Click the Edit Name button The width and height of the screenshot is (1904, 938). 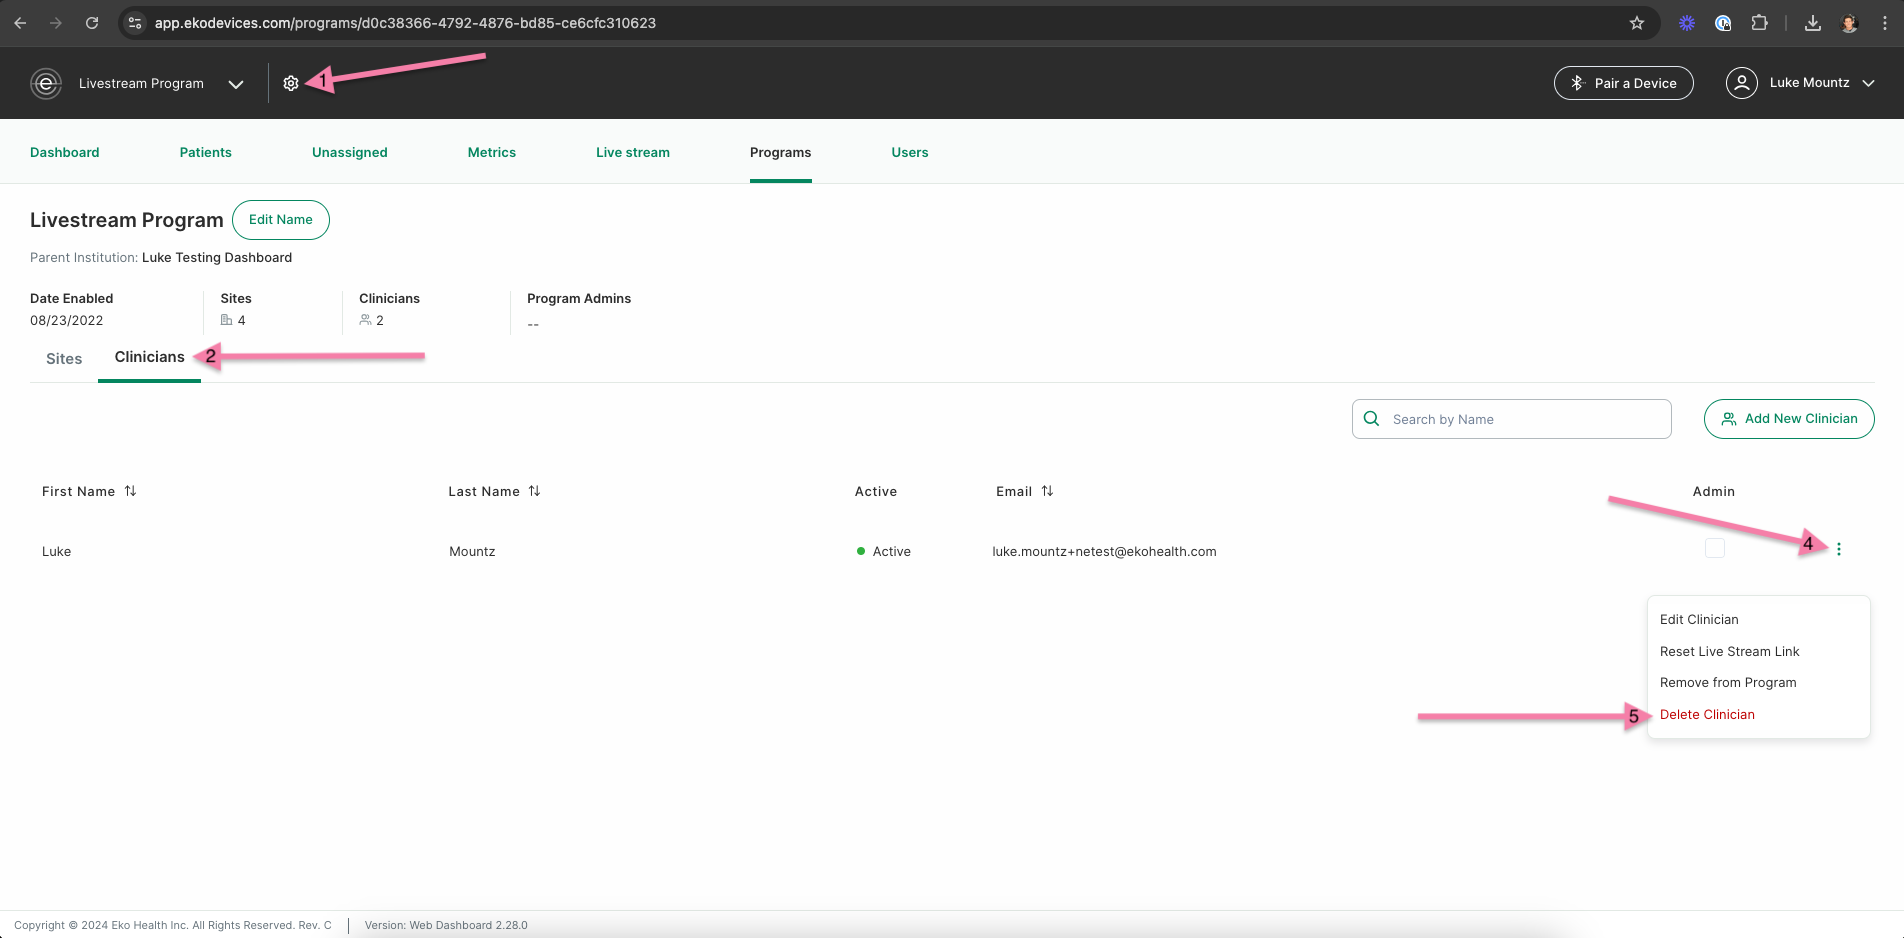pyautogui.click(x=281, y=220)
